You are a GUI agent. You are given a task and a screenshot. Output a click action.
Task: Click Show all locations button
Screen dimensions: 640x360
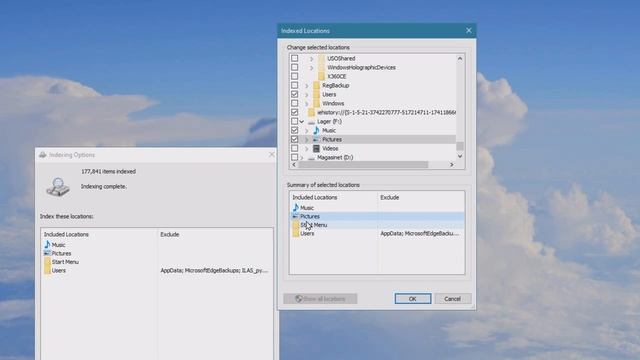coord(320,299)
